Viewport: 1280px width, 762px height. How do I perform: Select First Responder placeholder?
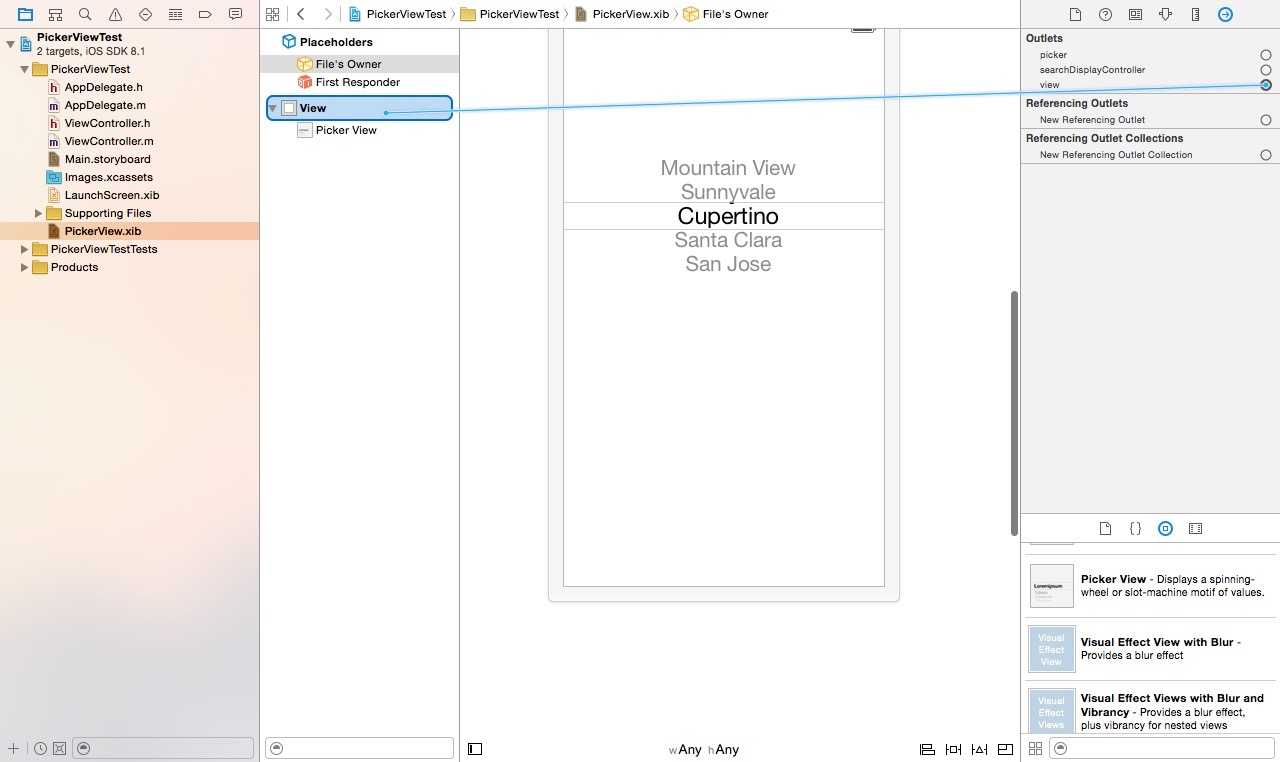pos(357,82)
